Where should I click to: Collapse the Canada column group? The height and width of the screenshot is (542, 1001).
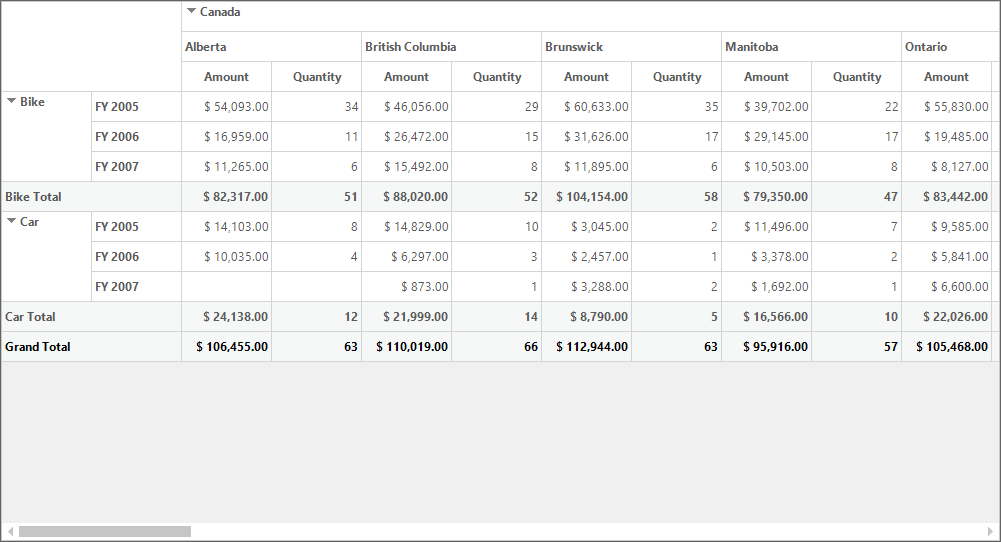191,11
